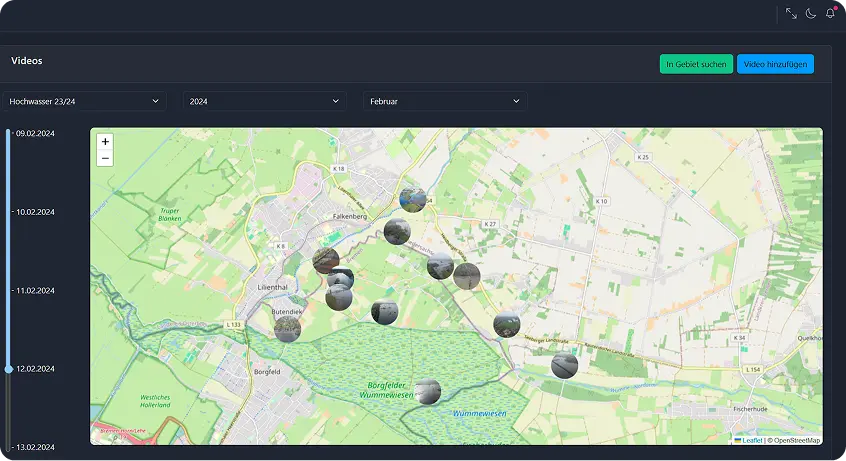846x461 pixels.
Task: Select the 13.02.2024 timeline date
Action: coord(35,447)
